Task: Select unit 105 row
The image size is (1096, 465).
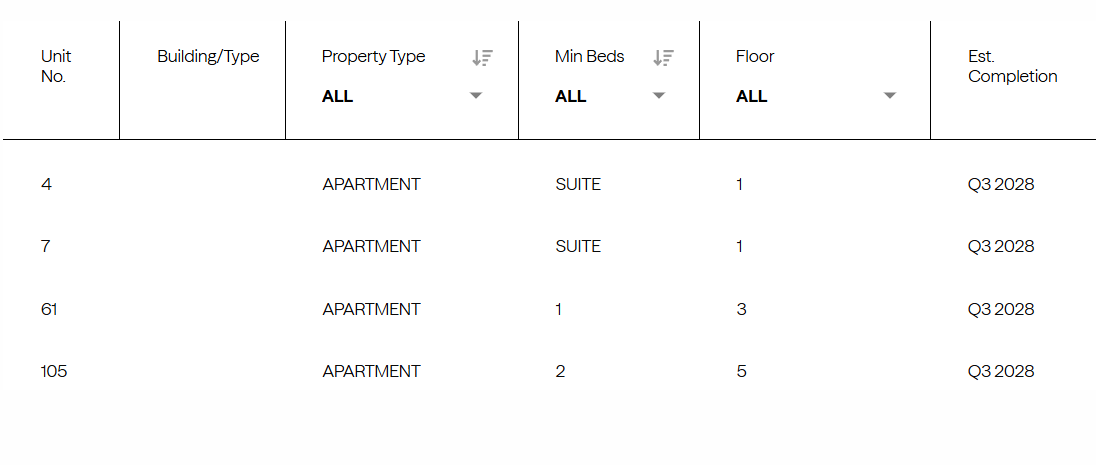Action: (x=54, y=371)
